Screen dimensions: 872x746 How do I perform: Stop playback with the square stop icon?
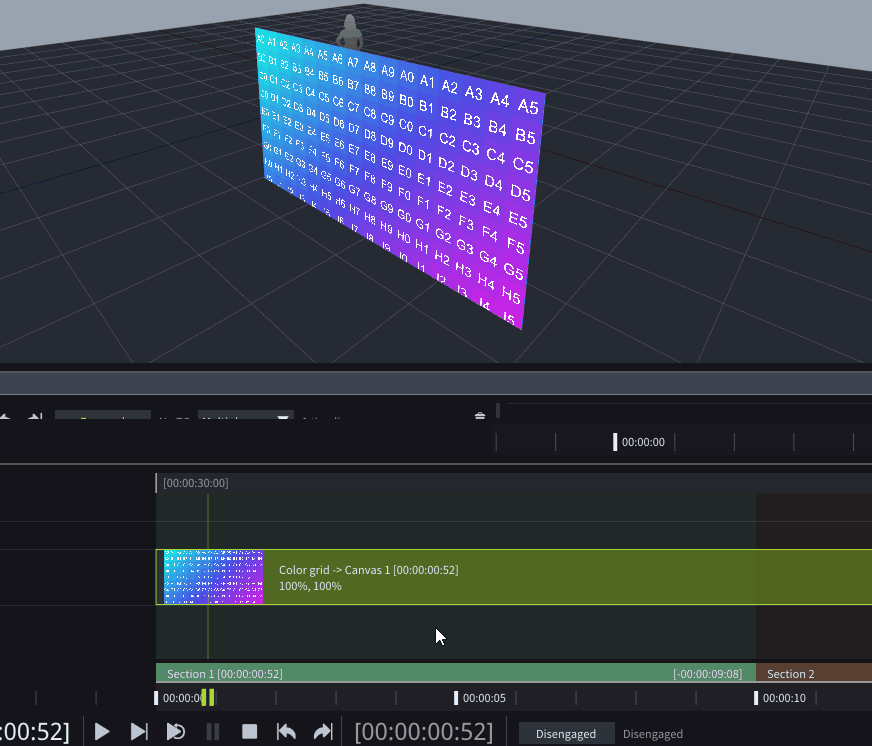(250, 732)
